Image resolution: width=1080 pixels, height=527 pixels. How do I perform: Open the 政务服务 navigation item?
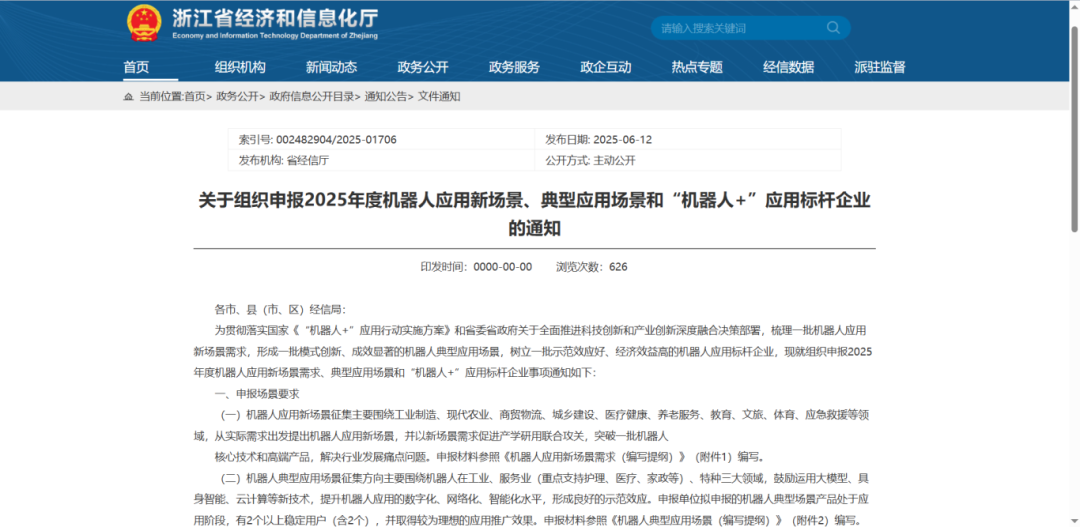515,68
